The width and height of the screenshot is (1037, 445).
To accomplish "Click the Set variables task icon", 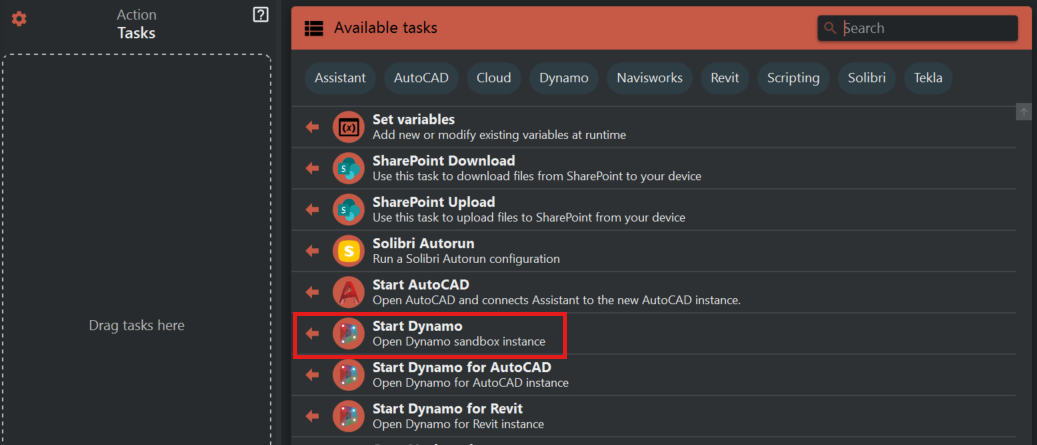I will 349,127.
